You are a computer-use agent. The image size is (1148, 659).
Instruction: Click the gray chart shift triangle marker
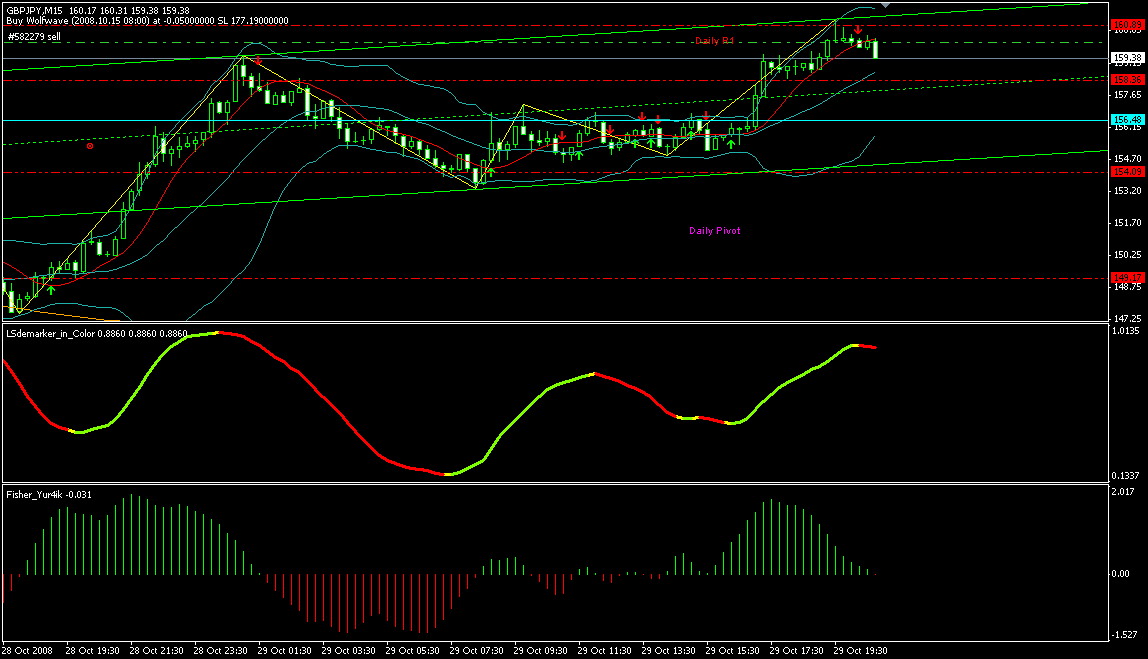[884, 6]
